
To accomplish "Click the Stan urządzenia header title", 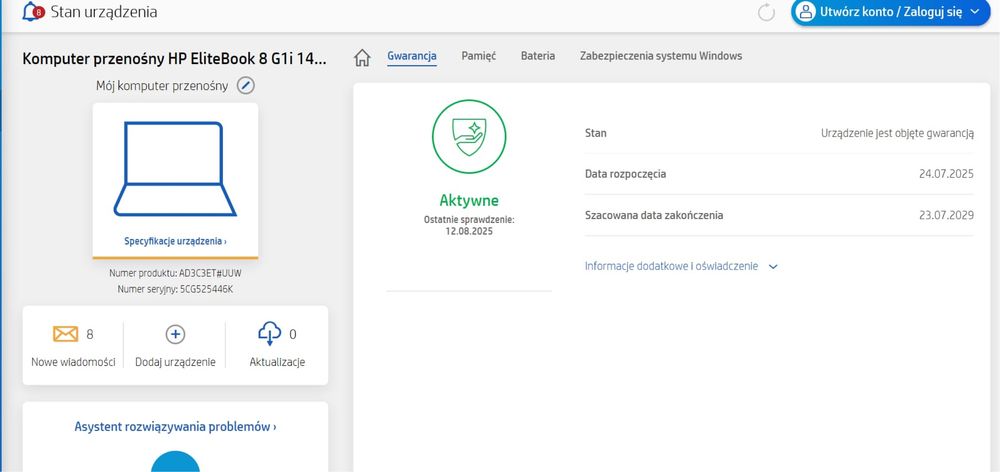I will point(103,11).
